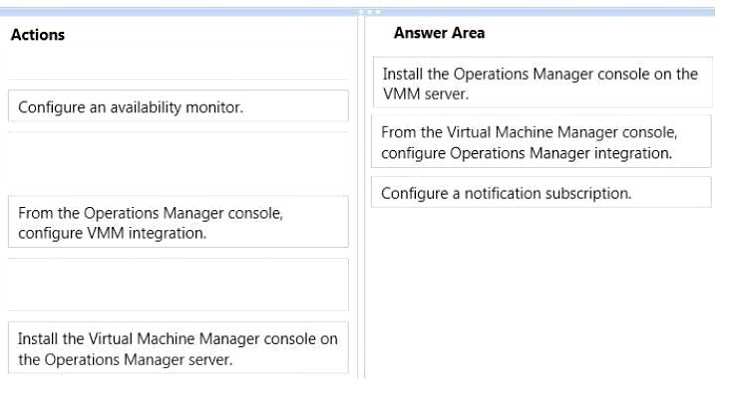Click blank area right of Answer Area heading
The height and width of the screenshot is (398, 736).
pos(598,33)
